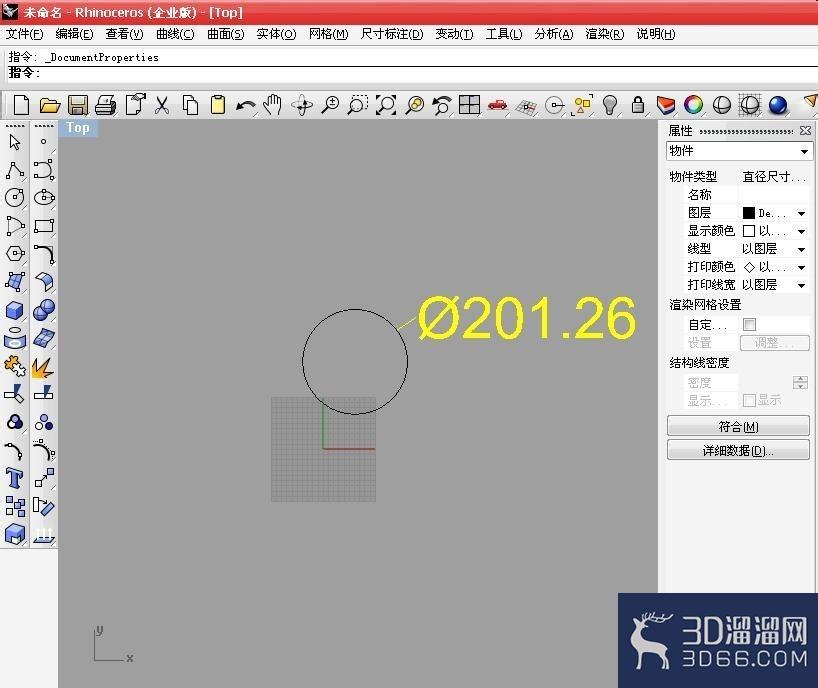Select the pointer selection tool
Viewport: 818px width, 688px height.
[15, 141]
